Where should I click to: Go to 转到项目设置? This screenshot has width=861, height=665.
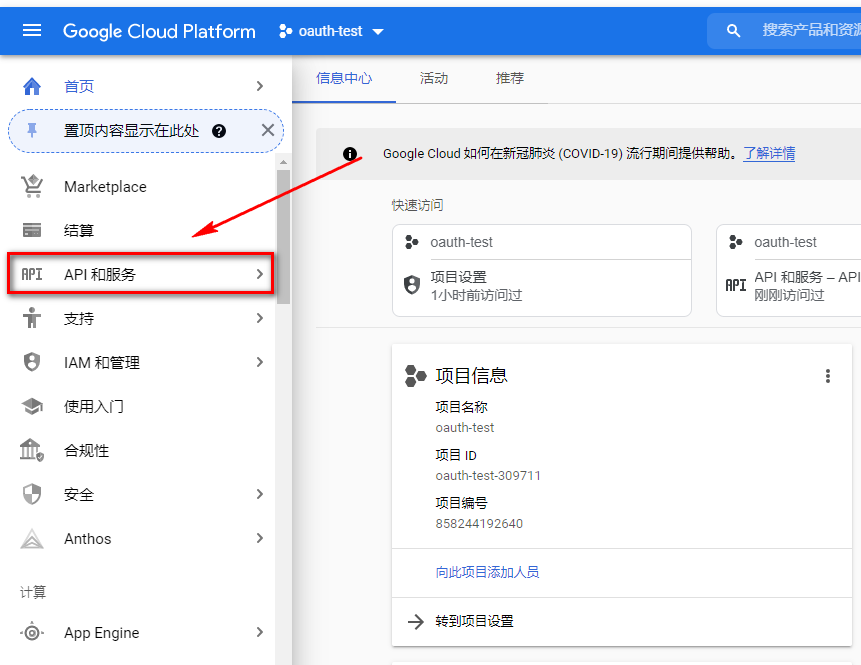474,621
